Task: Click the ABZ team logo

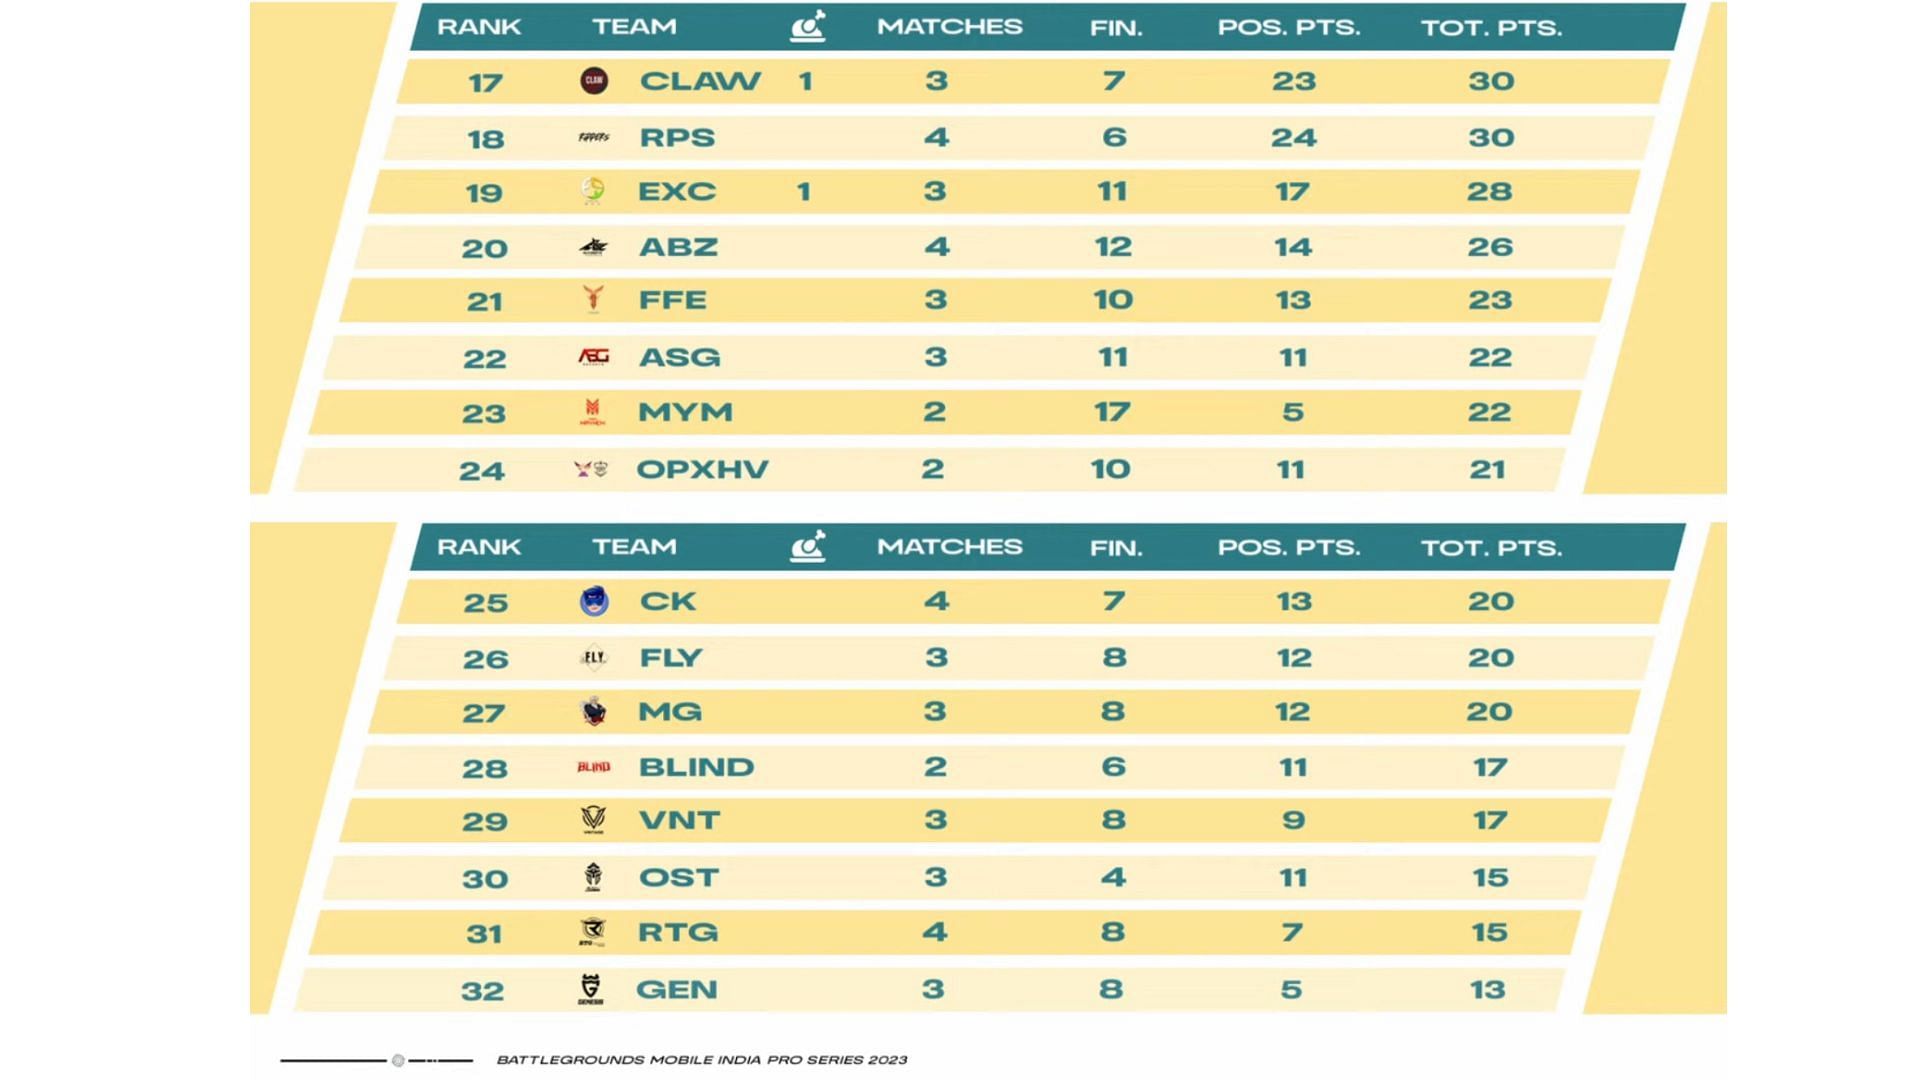Action: 594,247
